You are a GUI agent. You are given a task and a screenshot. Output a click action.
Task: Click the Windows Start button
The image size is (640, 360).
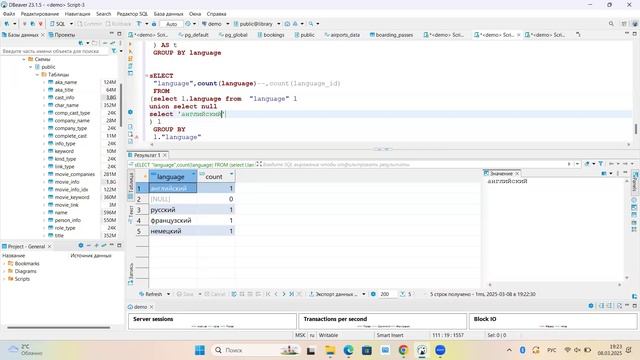pos(200,350)
